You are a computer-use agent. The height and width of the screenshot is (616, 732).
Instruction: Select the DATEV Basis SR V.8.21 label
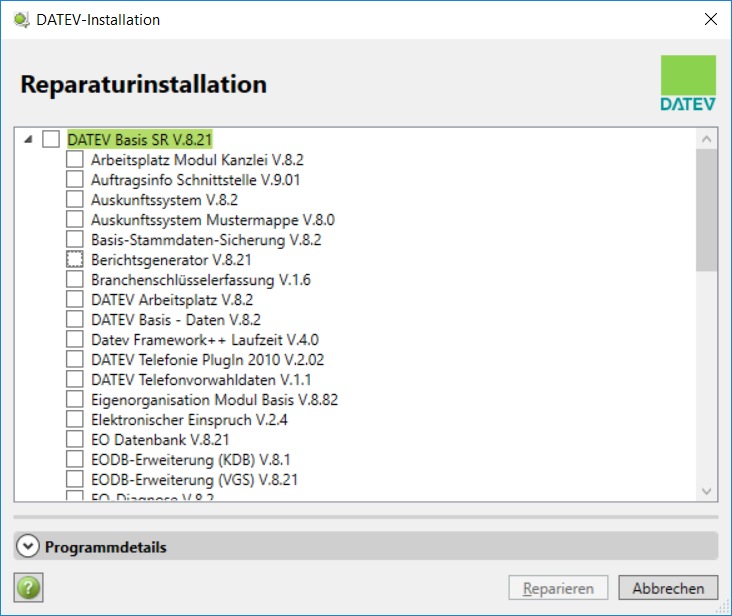point(140,140)
